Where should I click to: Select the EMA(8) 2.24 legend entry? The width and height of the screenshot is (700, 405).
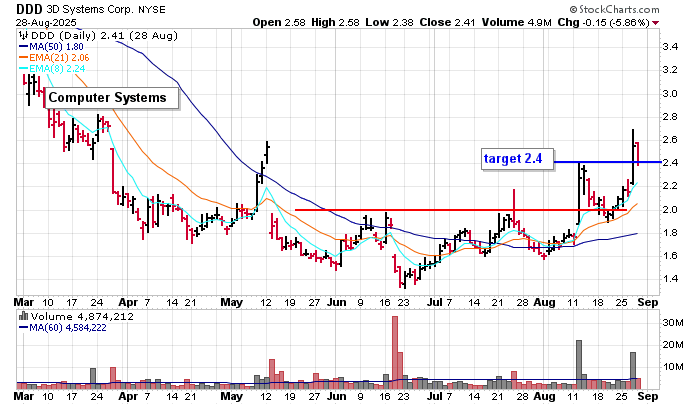click(x=52, y=68)
